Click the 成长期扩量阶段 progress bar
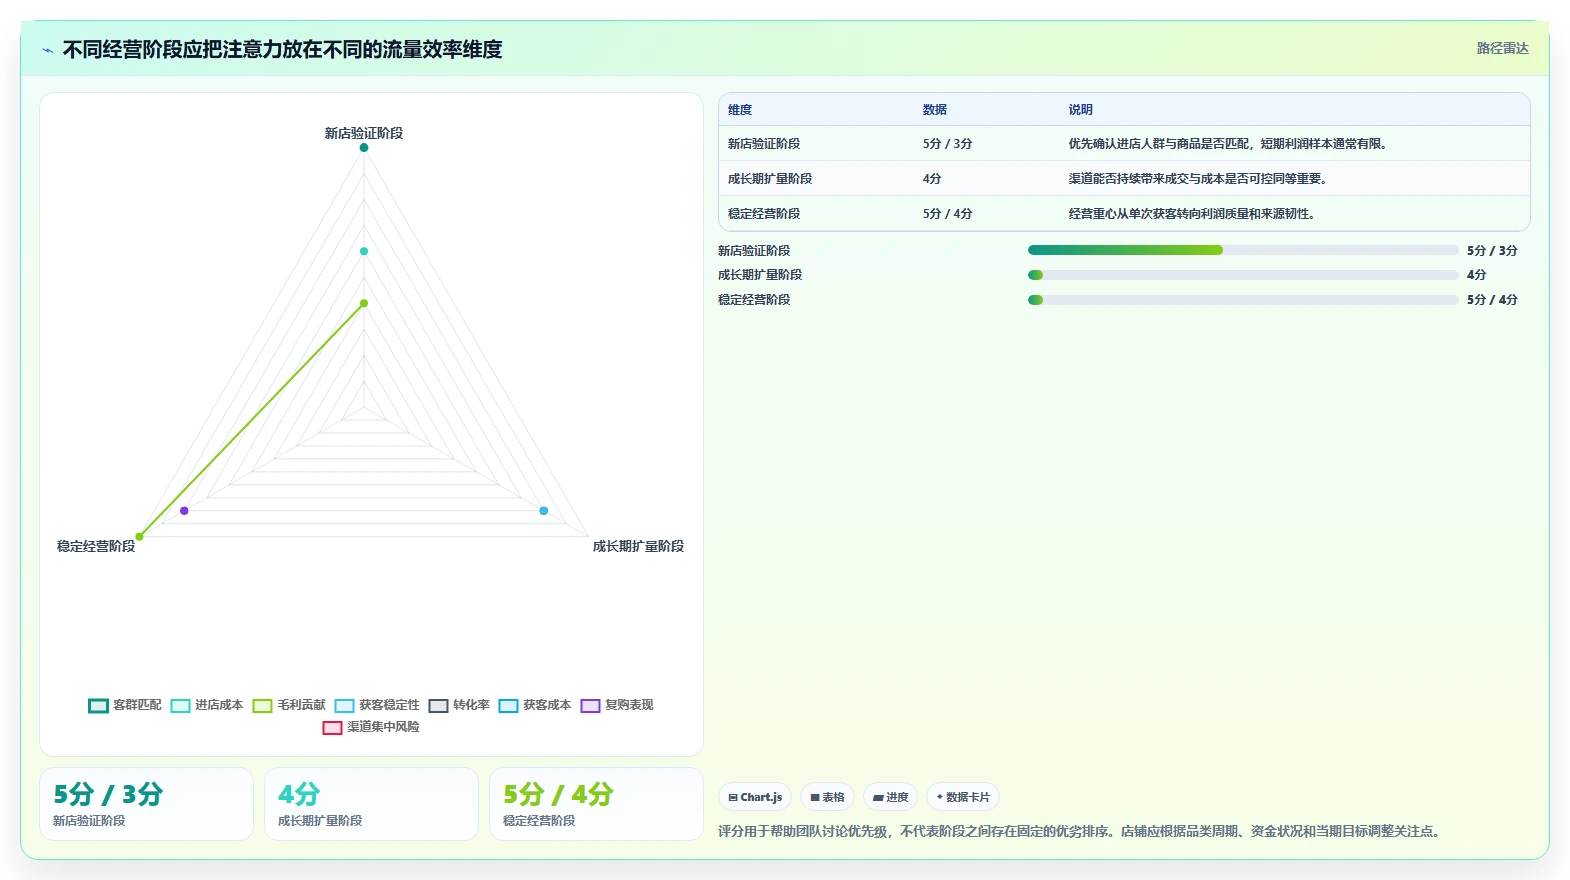The width and height of the screenshot is (1570, 880). pos(1243,275)
